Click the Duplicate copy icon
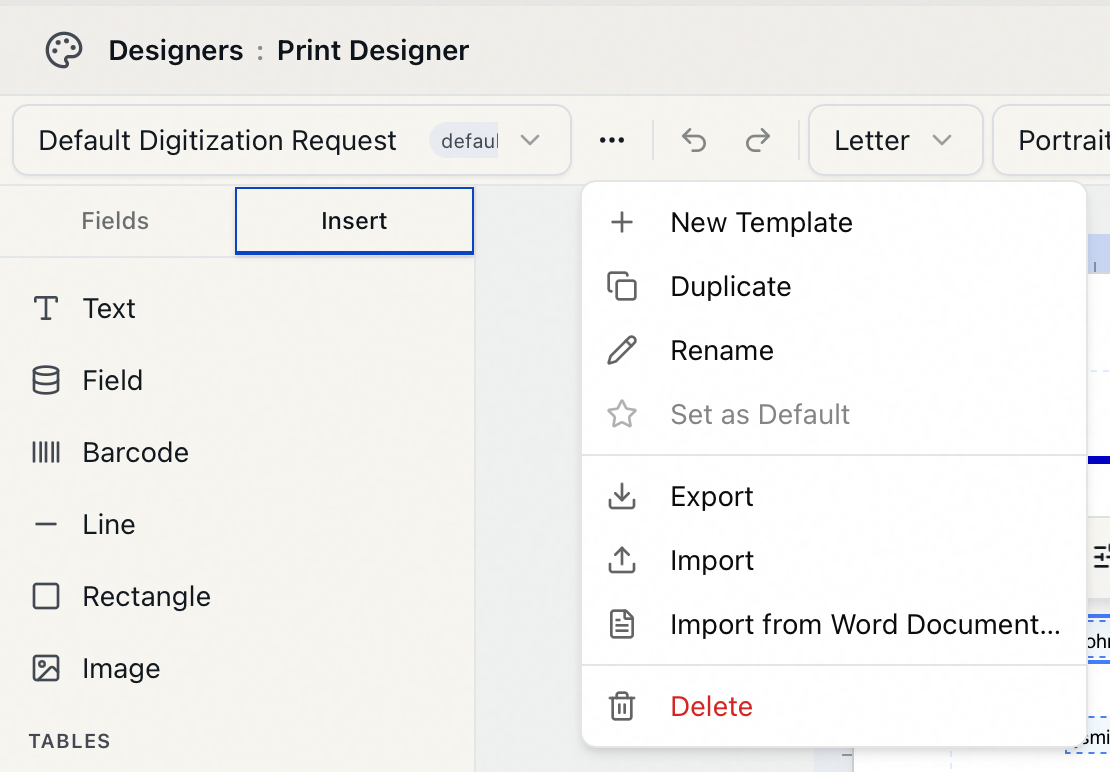 click(622, 286)
